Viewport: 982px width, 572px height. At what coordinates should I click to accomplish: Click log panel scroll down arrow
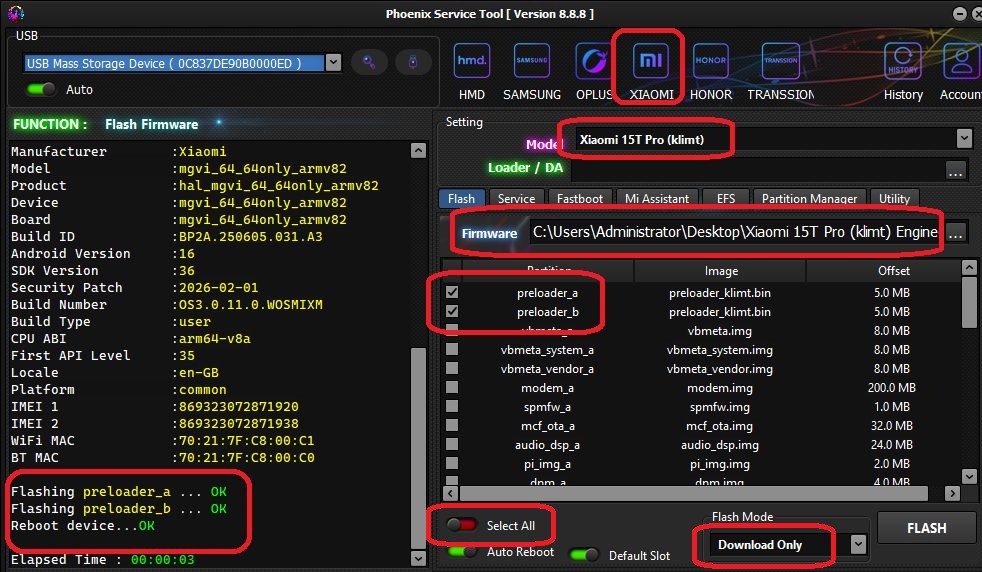418,557
